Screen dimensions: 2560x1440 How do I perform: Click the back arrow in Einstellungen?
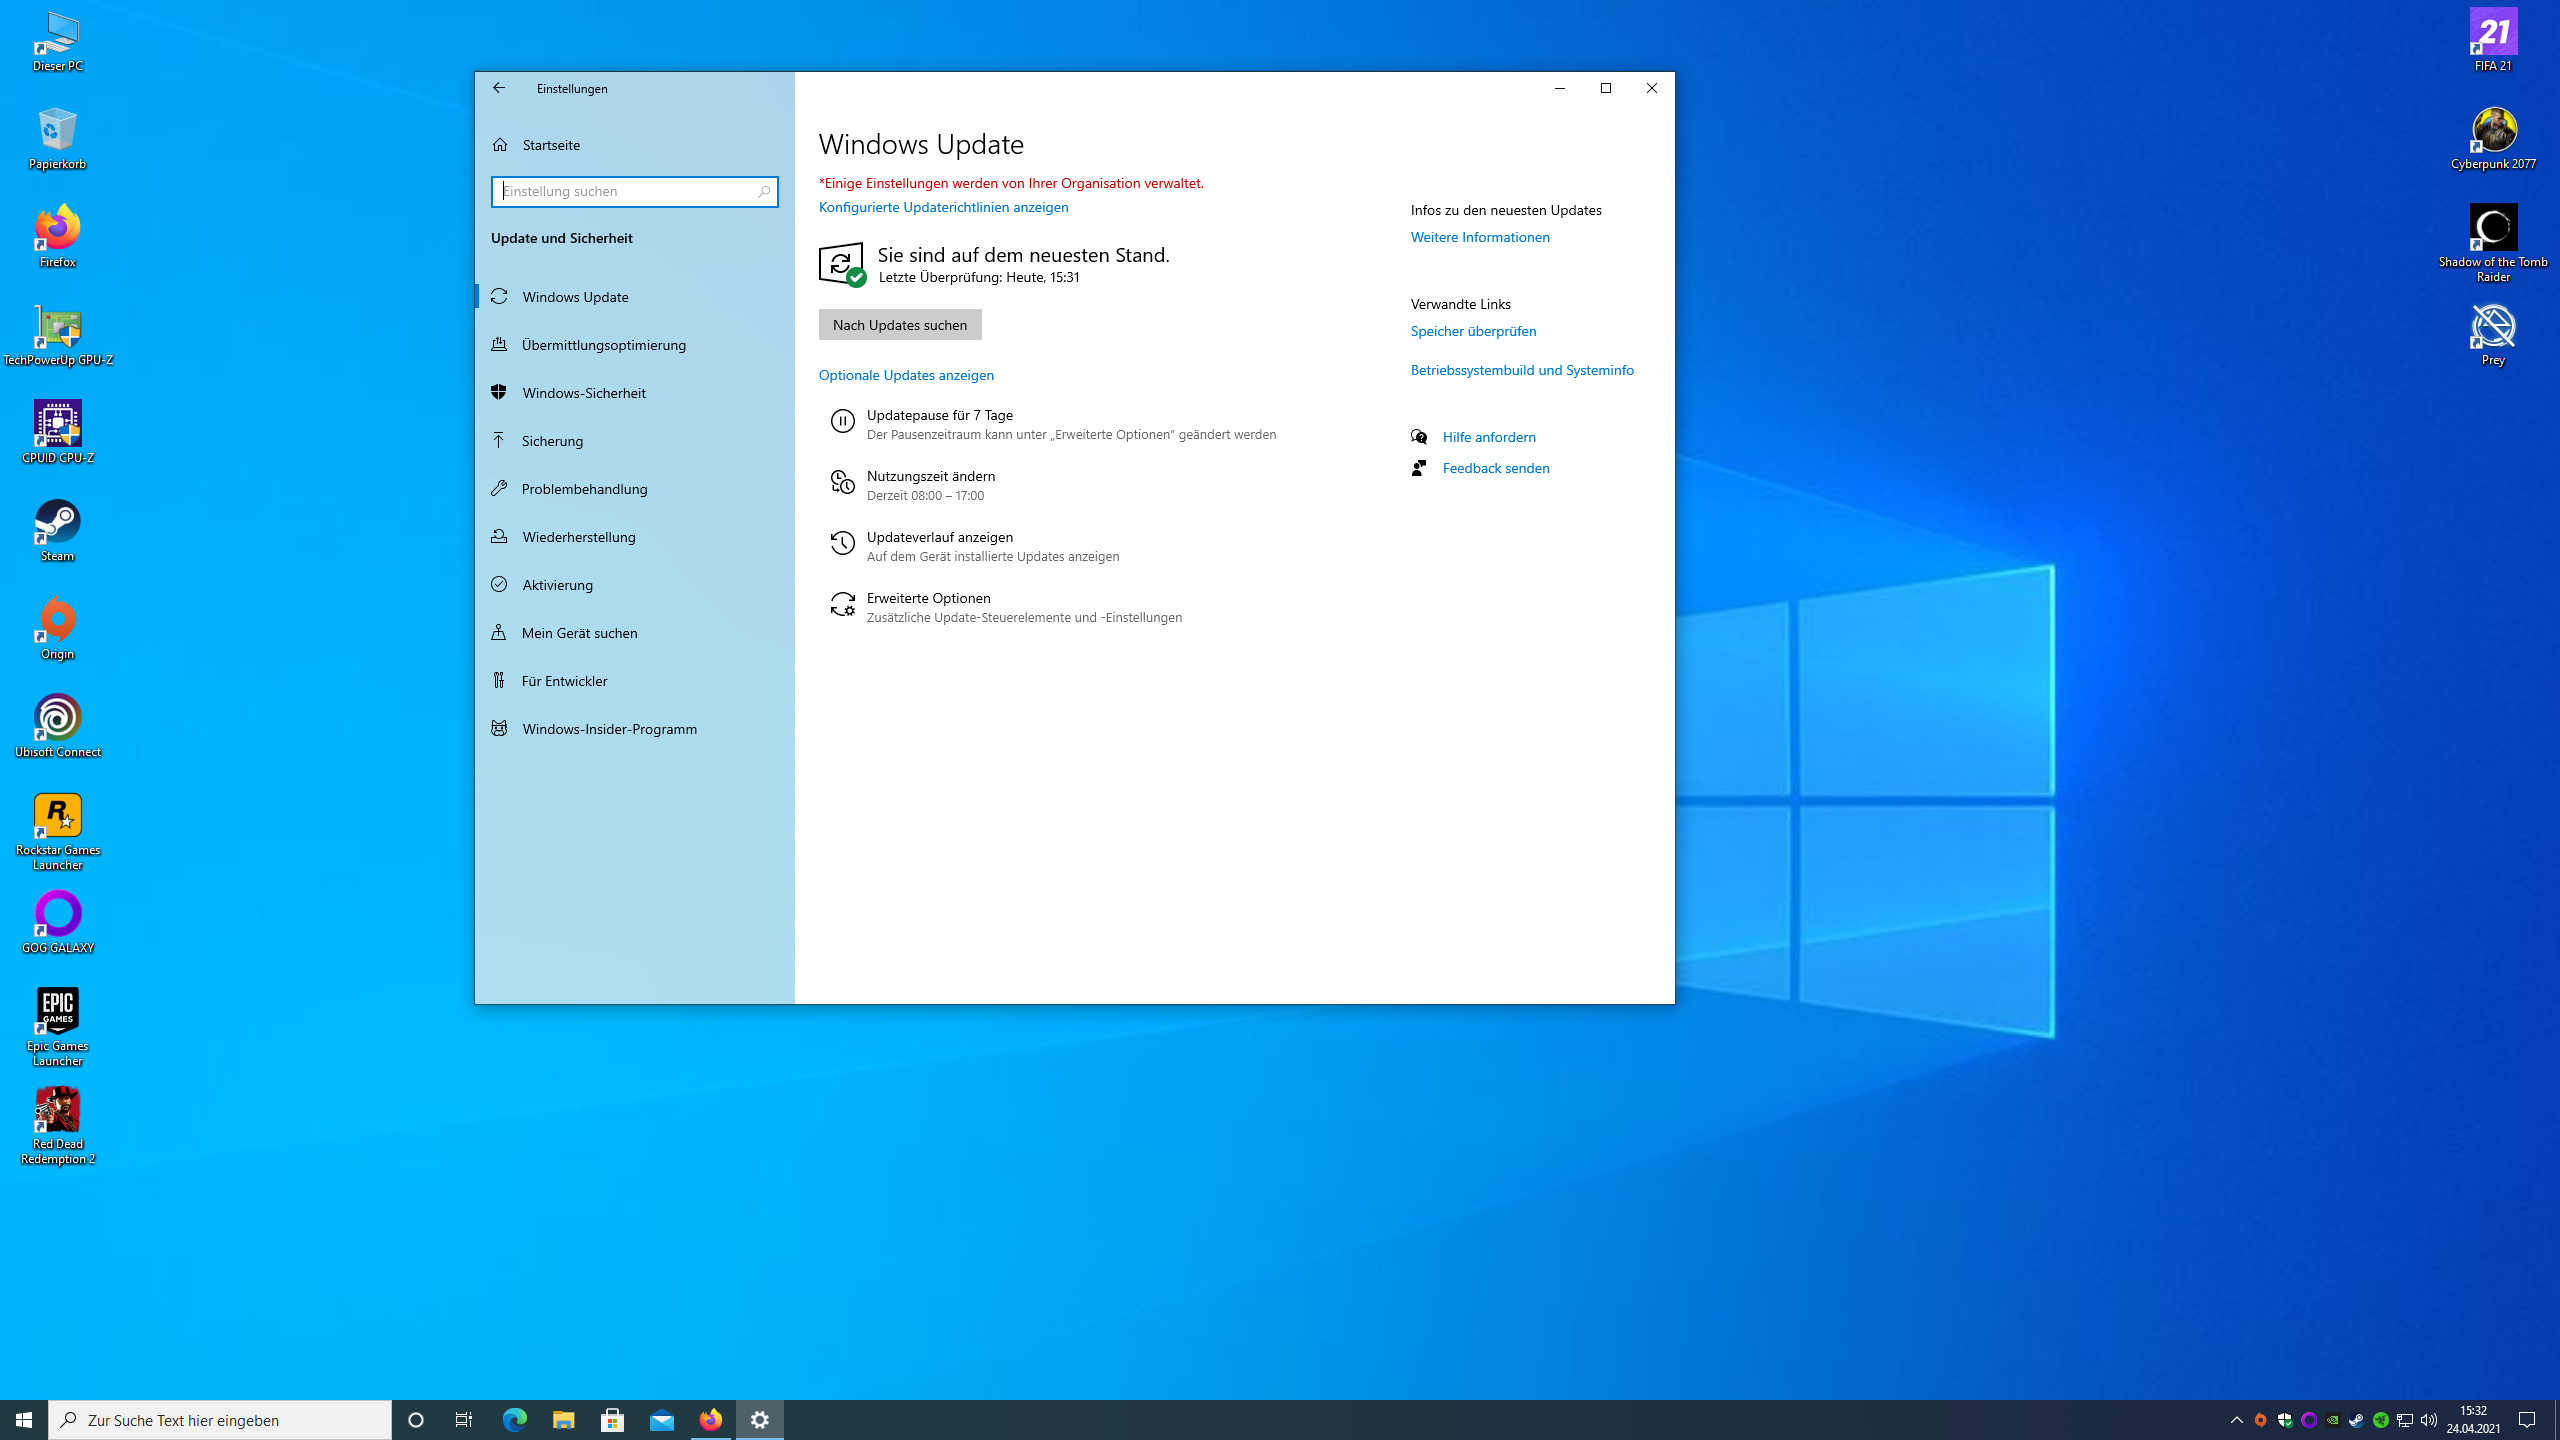point(499,88)
